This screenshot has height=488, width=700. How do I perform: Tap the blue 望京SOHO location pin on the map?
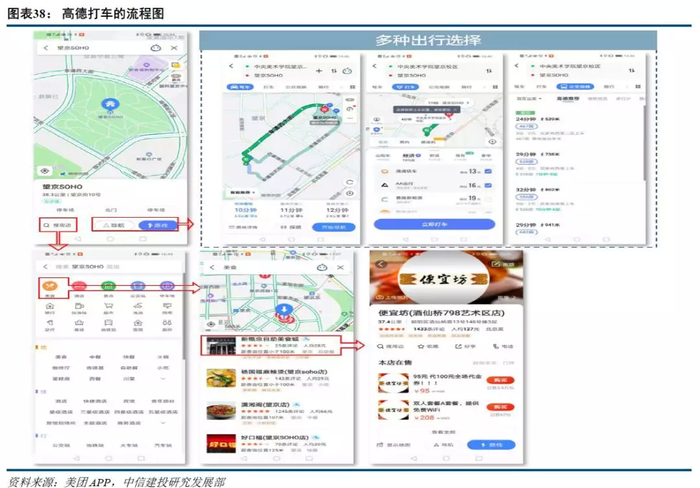pos(109,105)
